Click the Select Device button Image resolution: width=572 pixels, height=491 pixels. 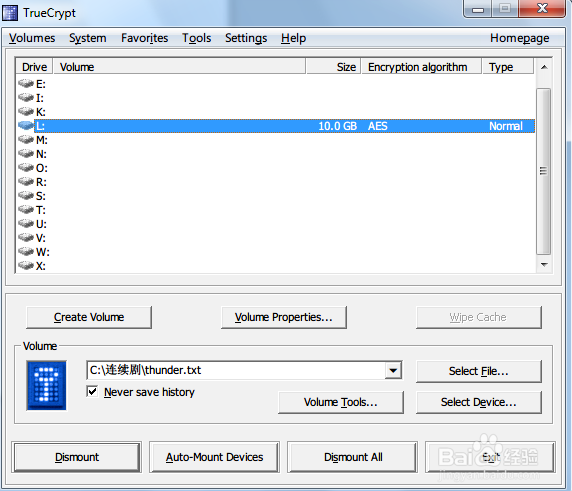point(479,402)
